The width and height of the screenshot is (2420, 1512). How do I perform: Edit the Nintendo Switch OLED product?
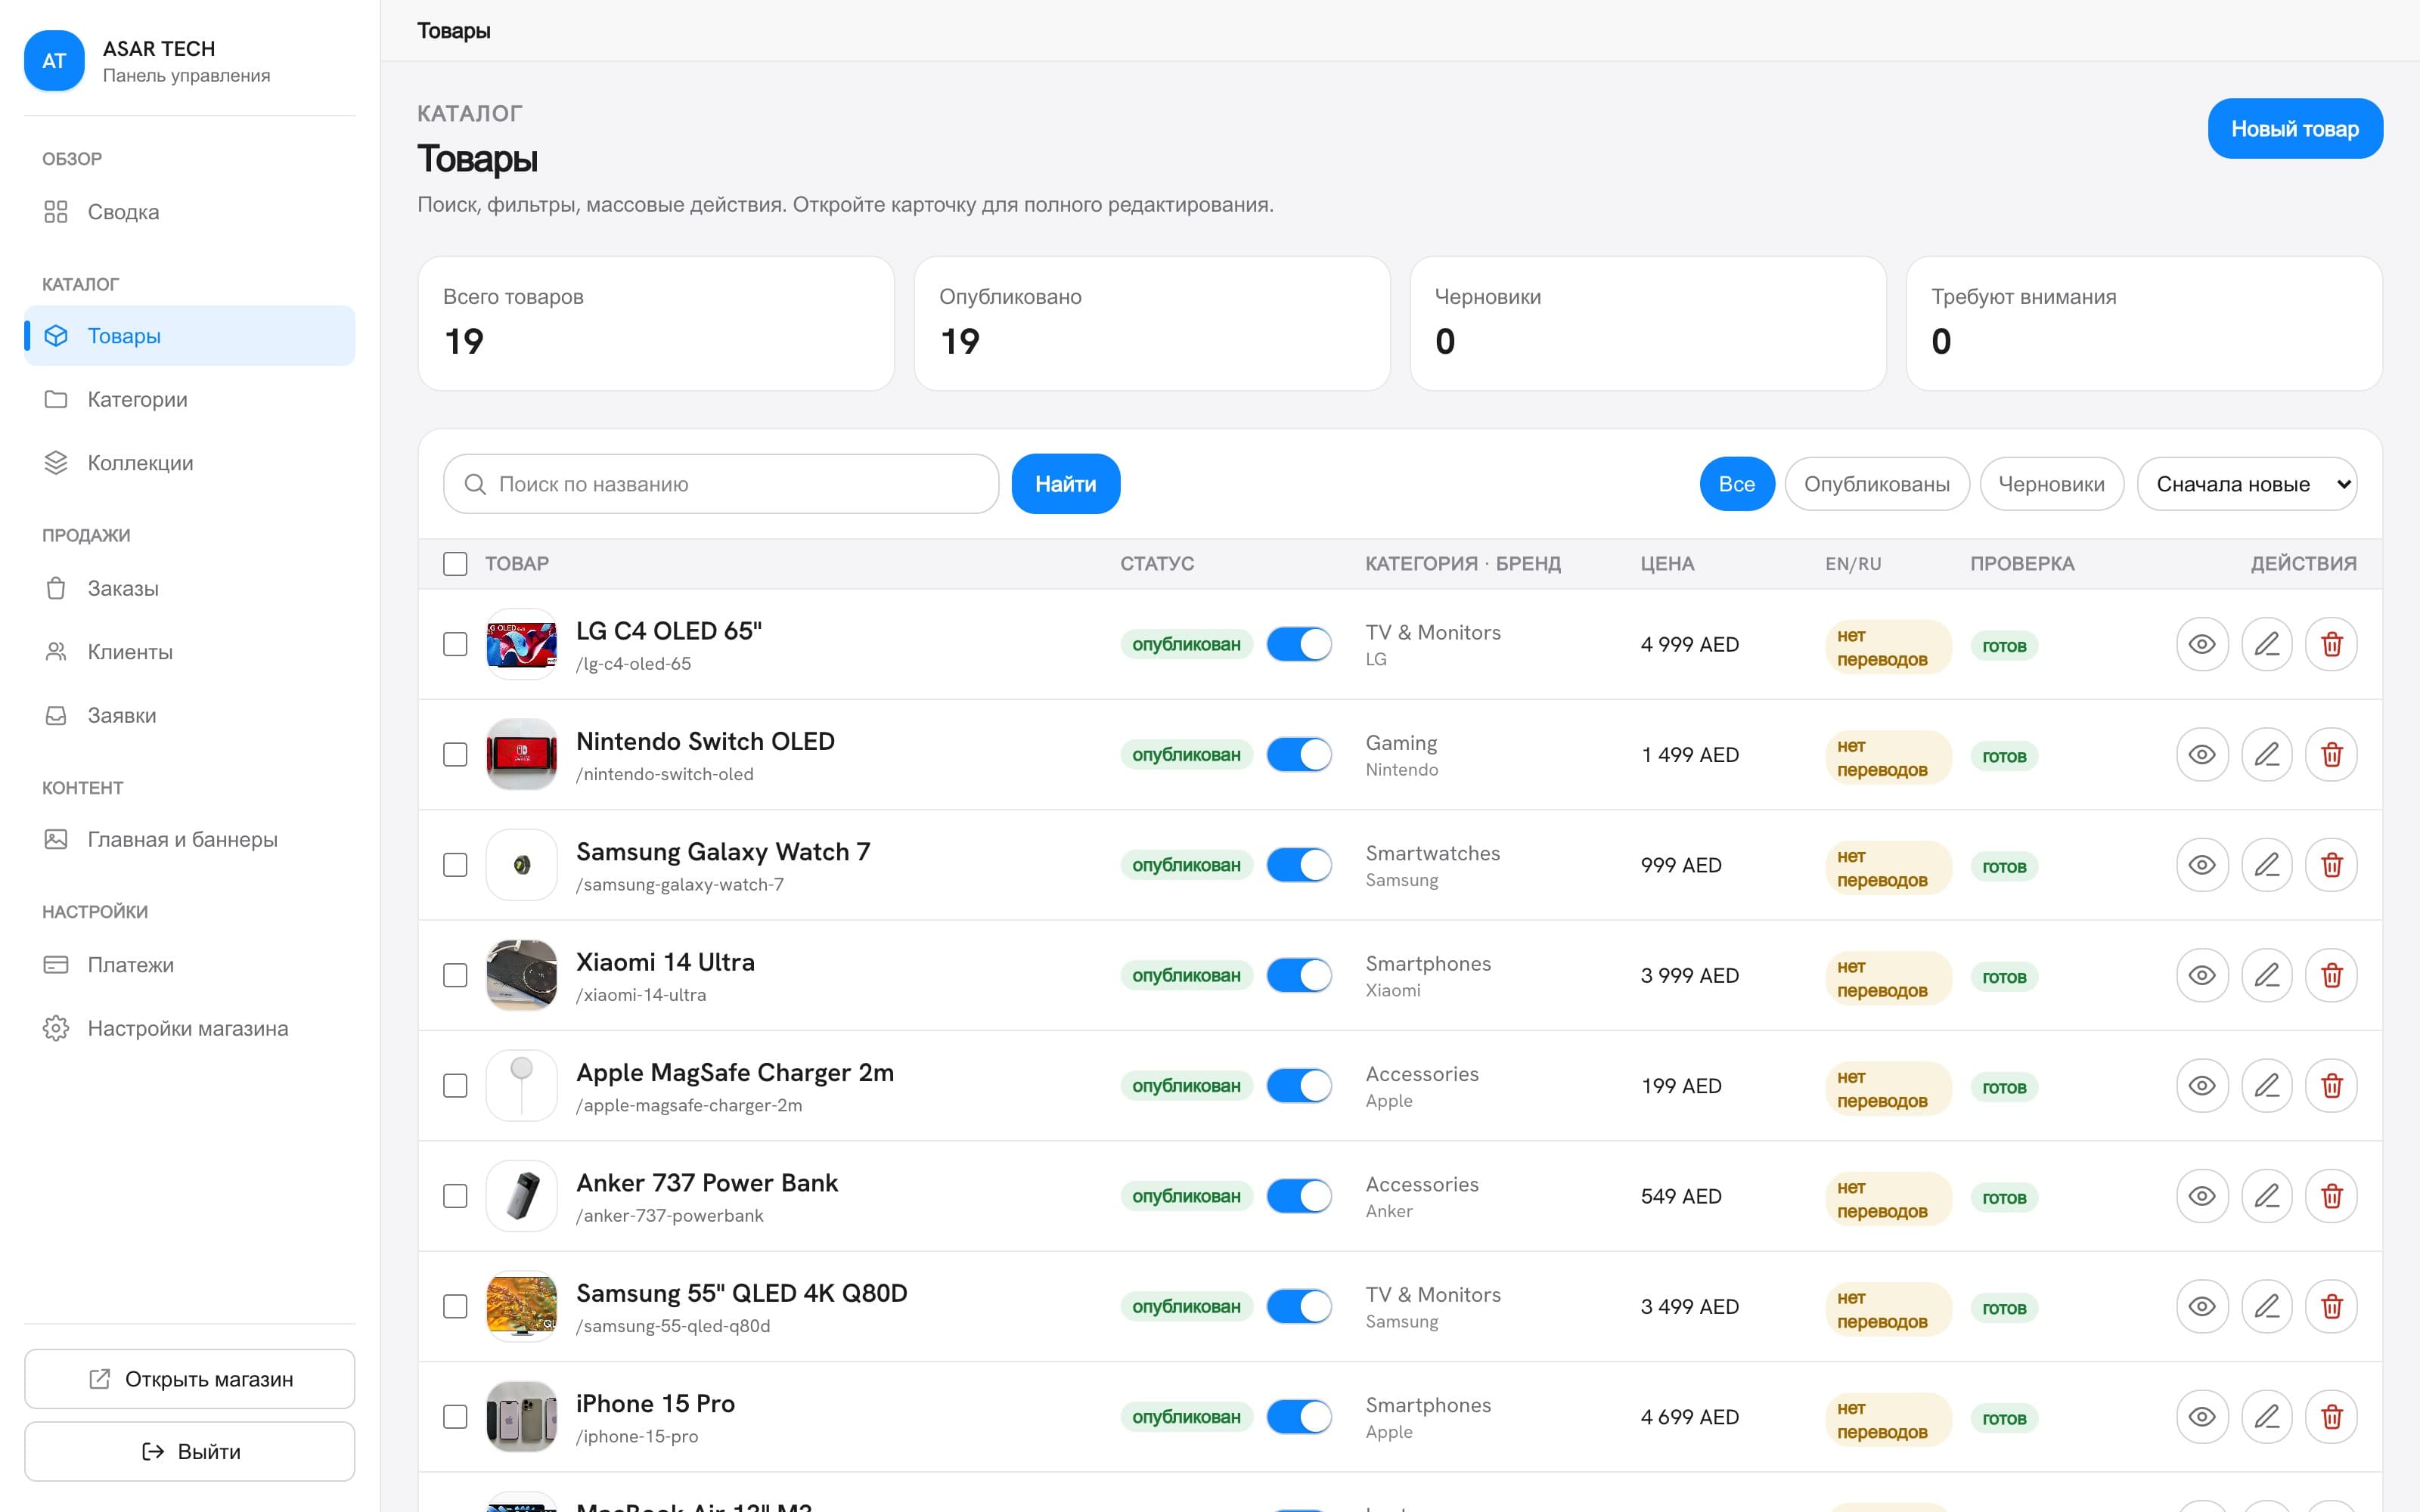point(2267,755)
